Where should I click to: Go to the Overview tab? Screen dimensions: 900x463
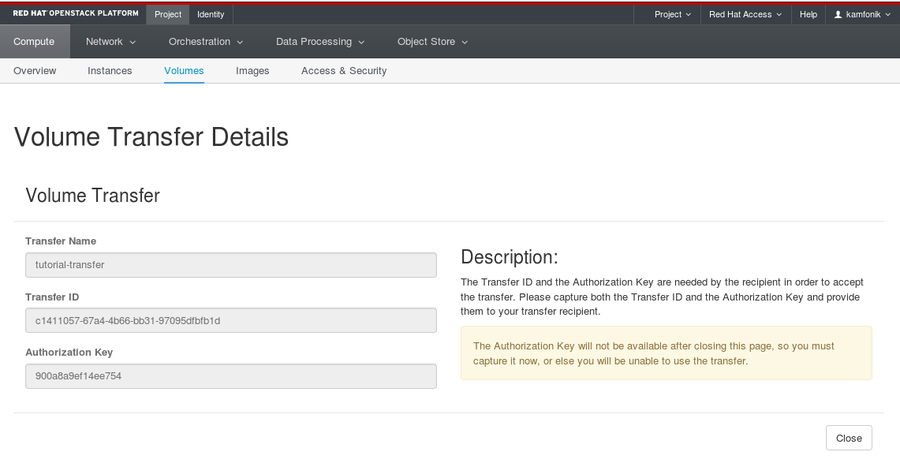[35, 71]
